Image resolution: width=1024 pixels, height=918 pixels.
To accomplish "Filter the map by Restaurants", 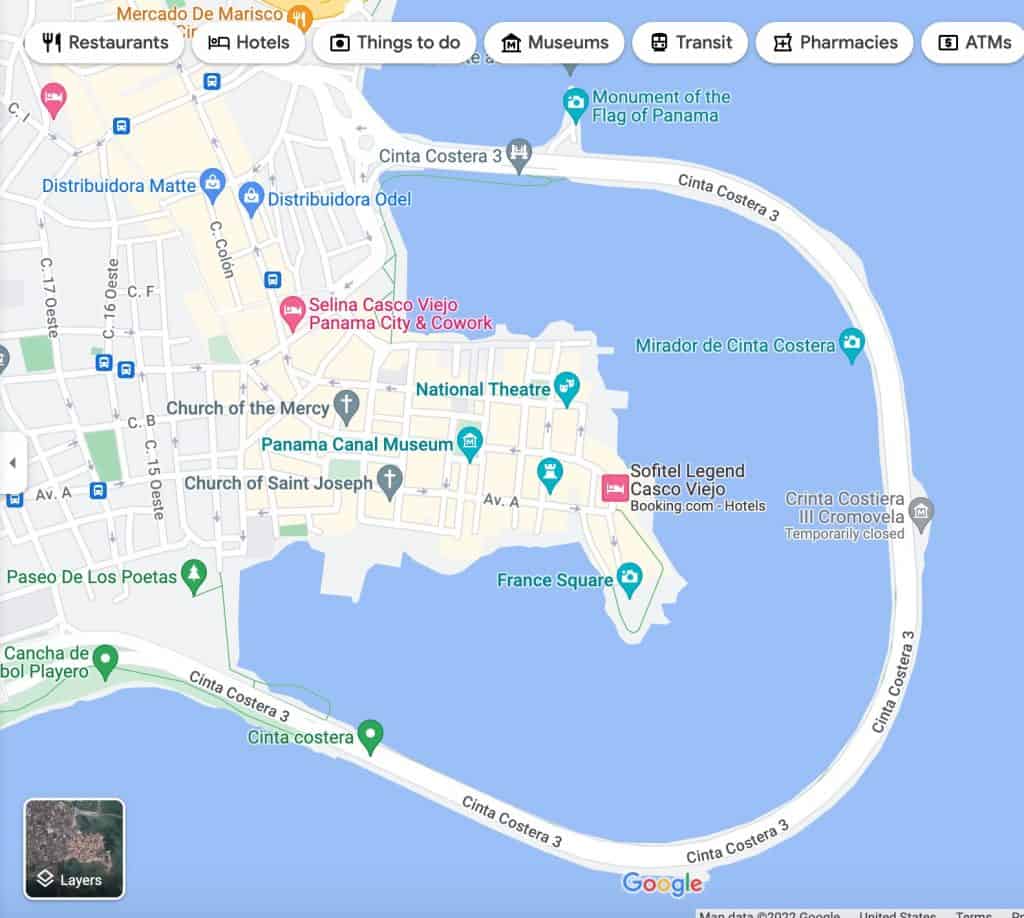I will tap(104, 43).
